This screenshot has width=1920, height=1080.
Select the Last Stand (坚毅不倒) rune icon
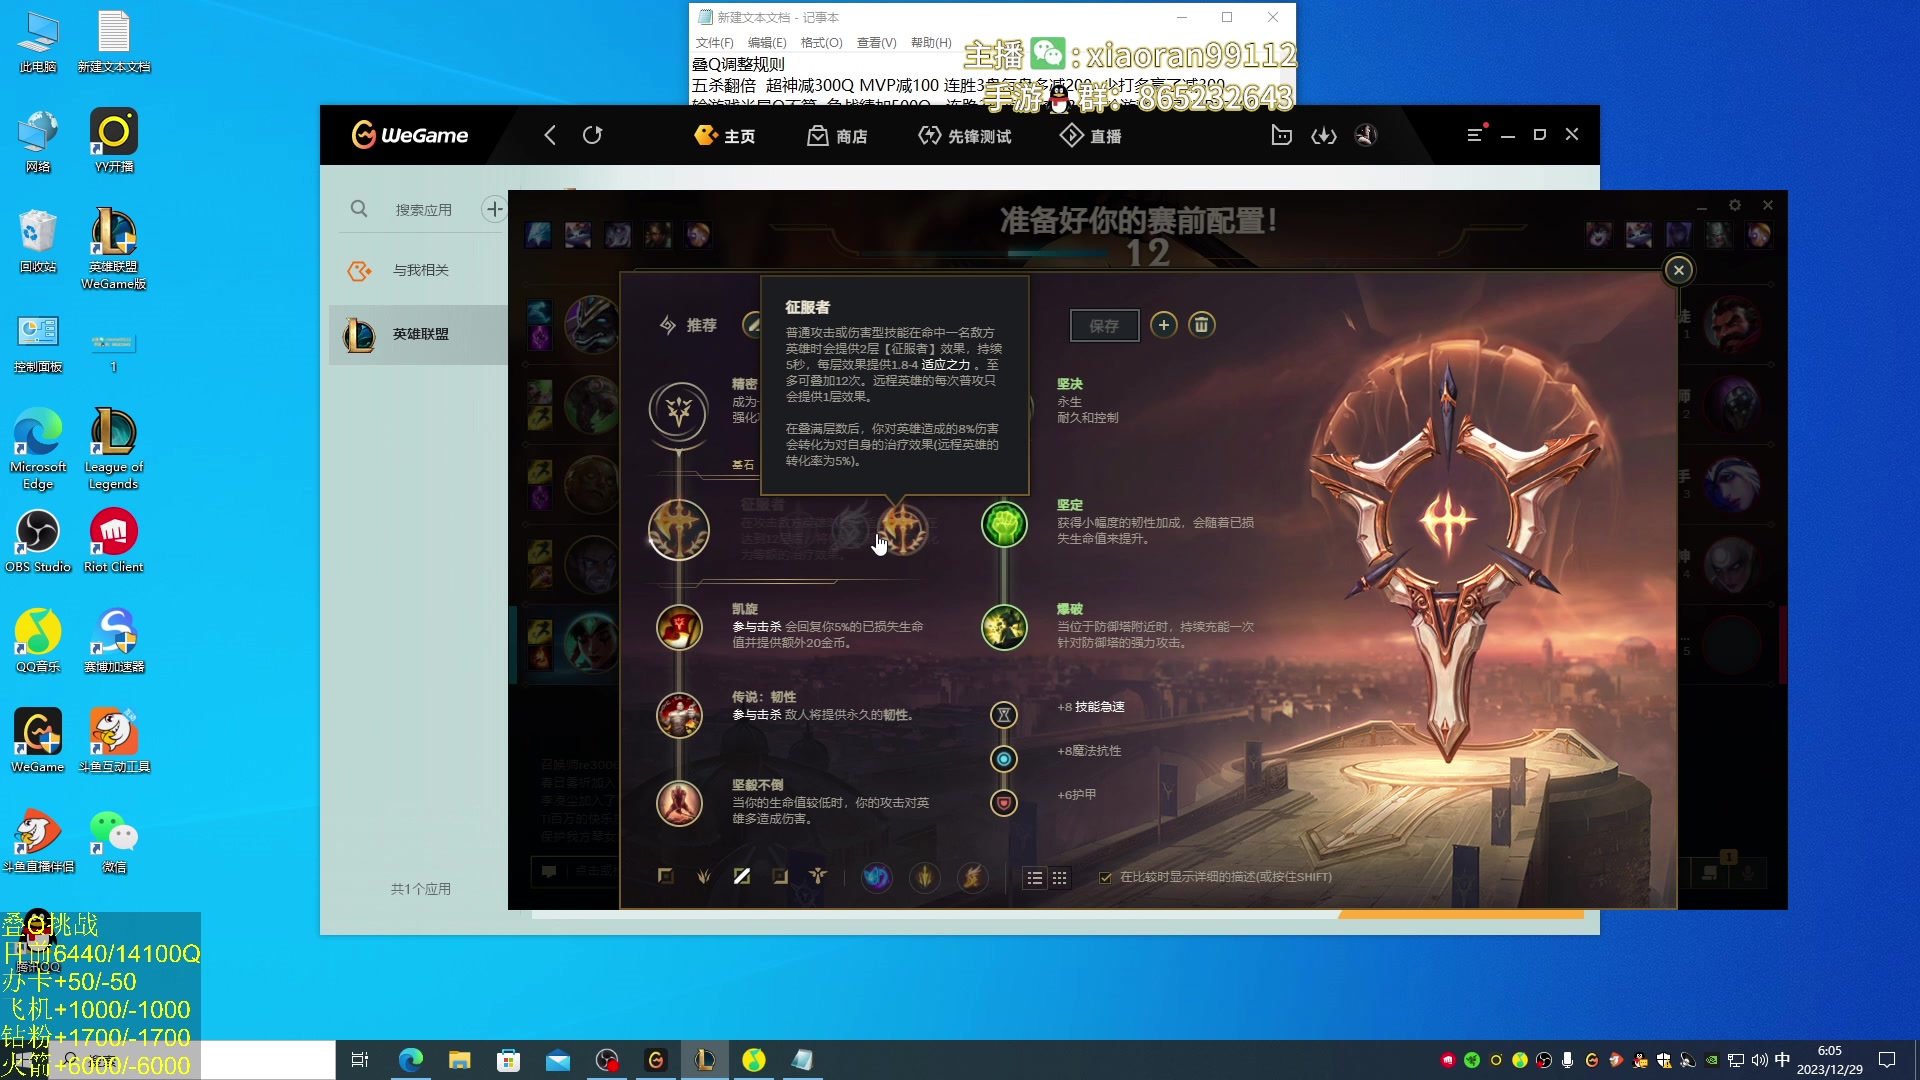679,803
